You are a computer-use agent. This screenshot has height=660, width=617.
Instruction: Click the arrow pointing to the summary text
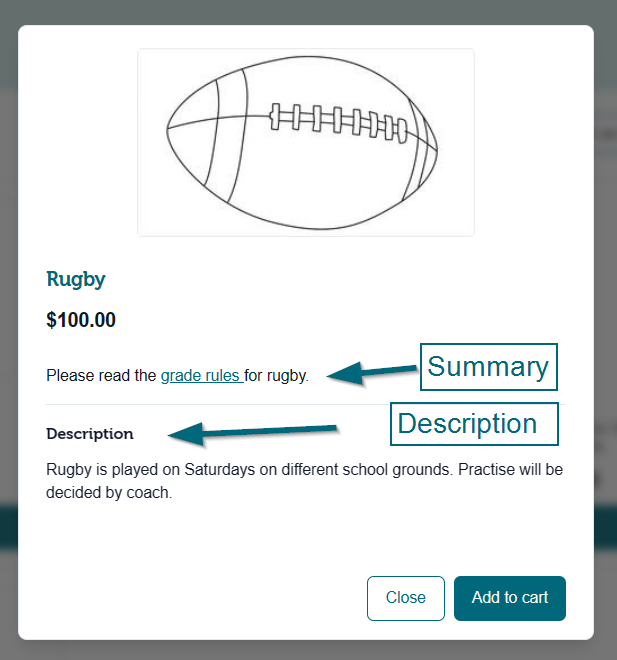(x=372, y=373)
